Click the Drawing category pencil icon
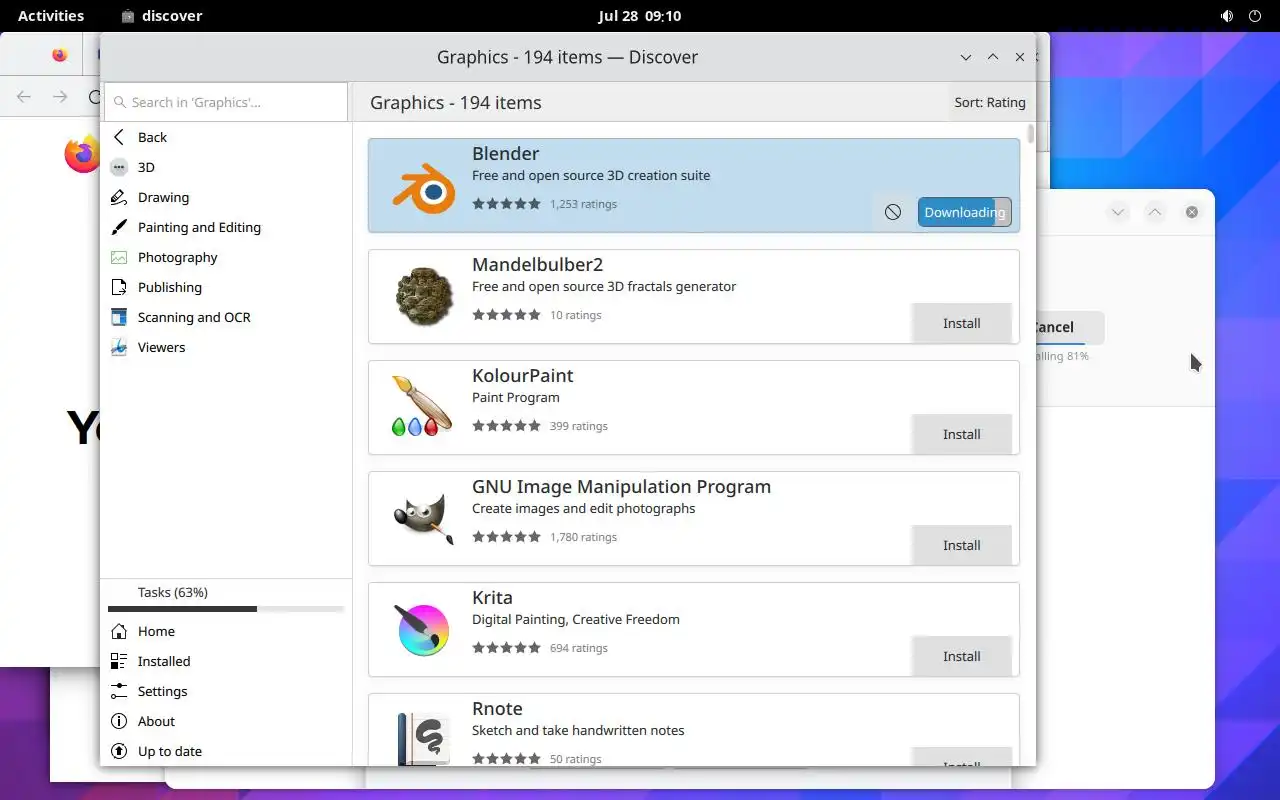Image resolution: width=1280 pixels, height=800 pixels. [119, 197]
